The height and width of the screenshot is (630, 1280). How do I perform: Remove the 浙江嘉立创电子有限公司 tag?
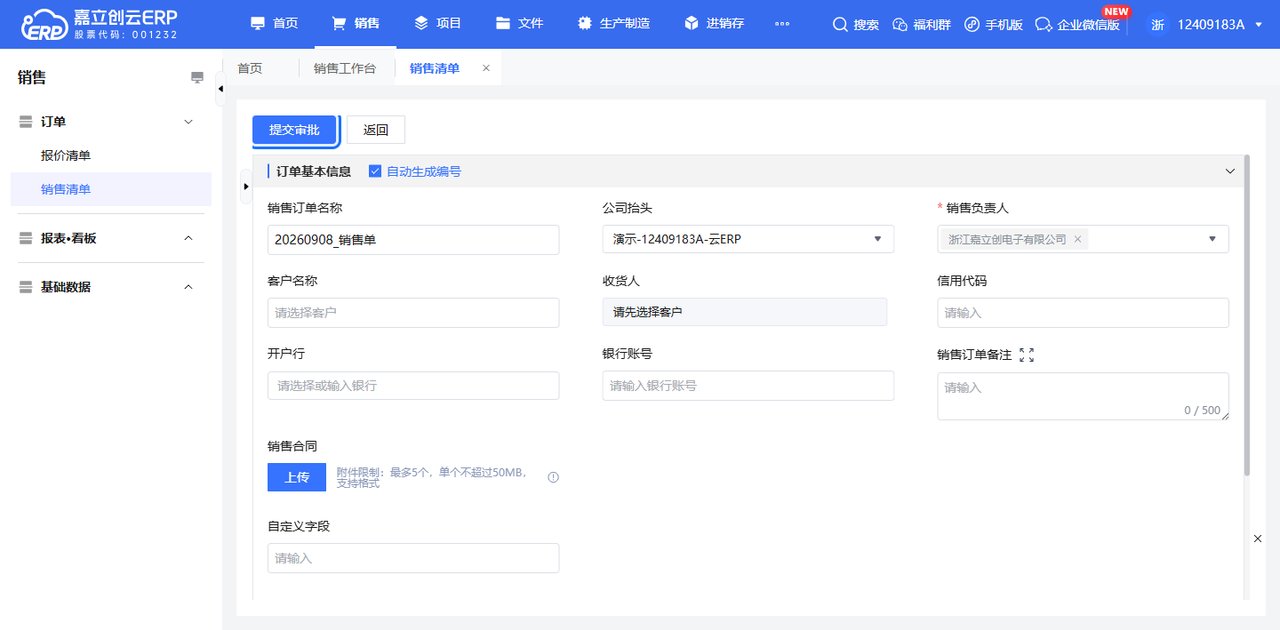(x=1077, y=240)
